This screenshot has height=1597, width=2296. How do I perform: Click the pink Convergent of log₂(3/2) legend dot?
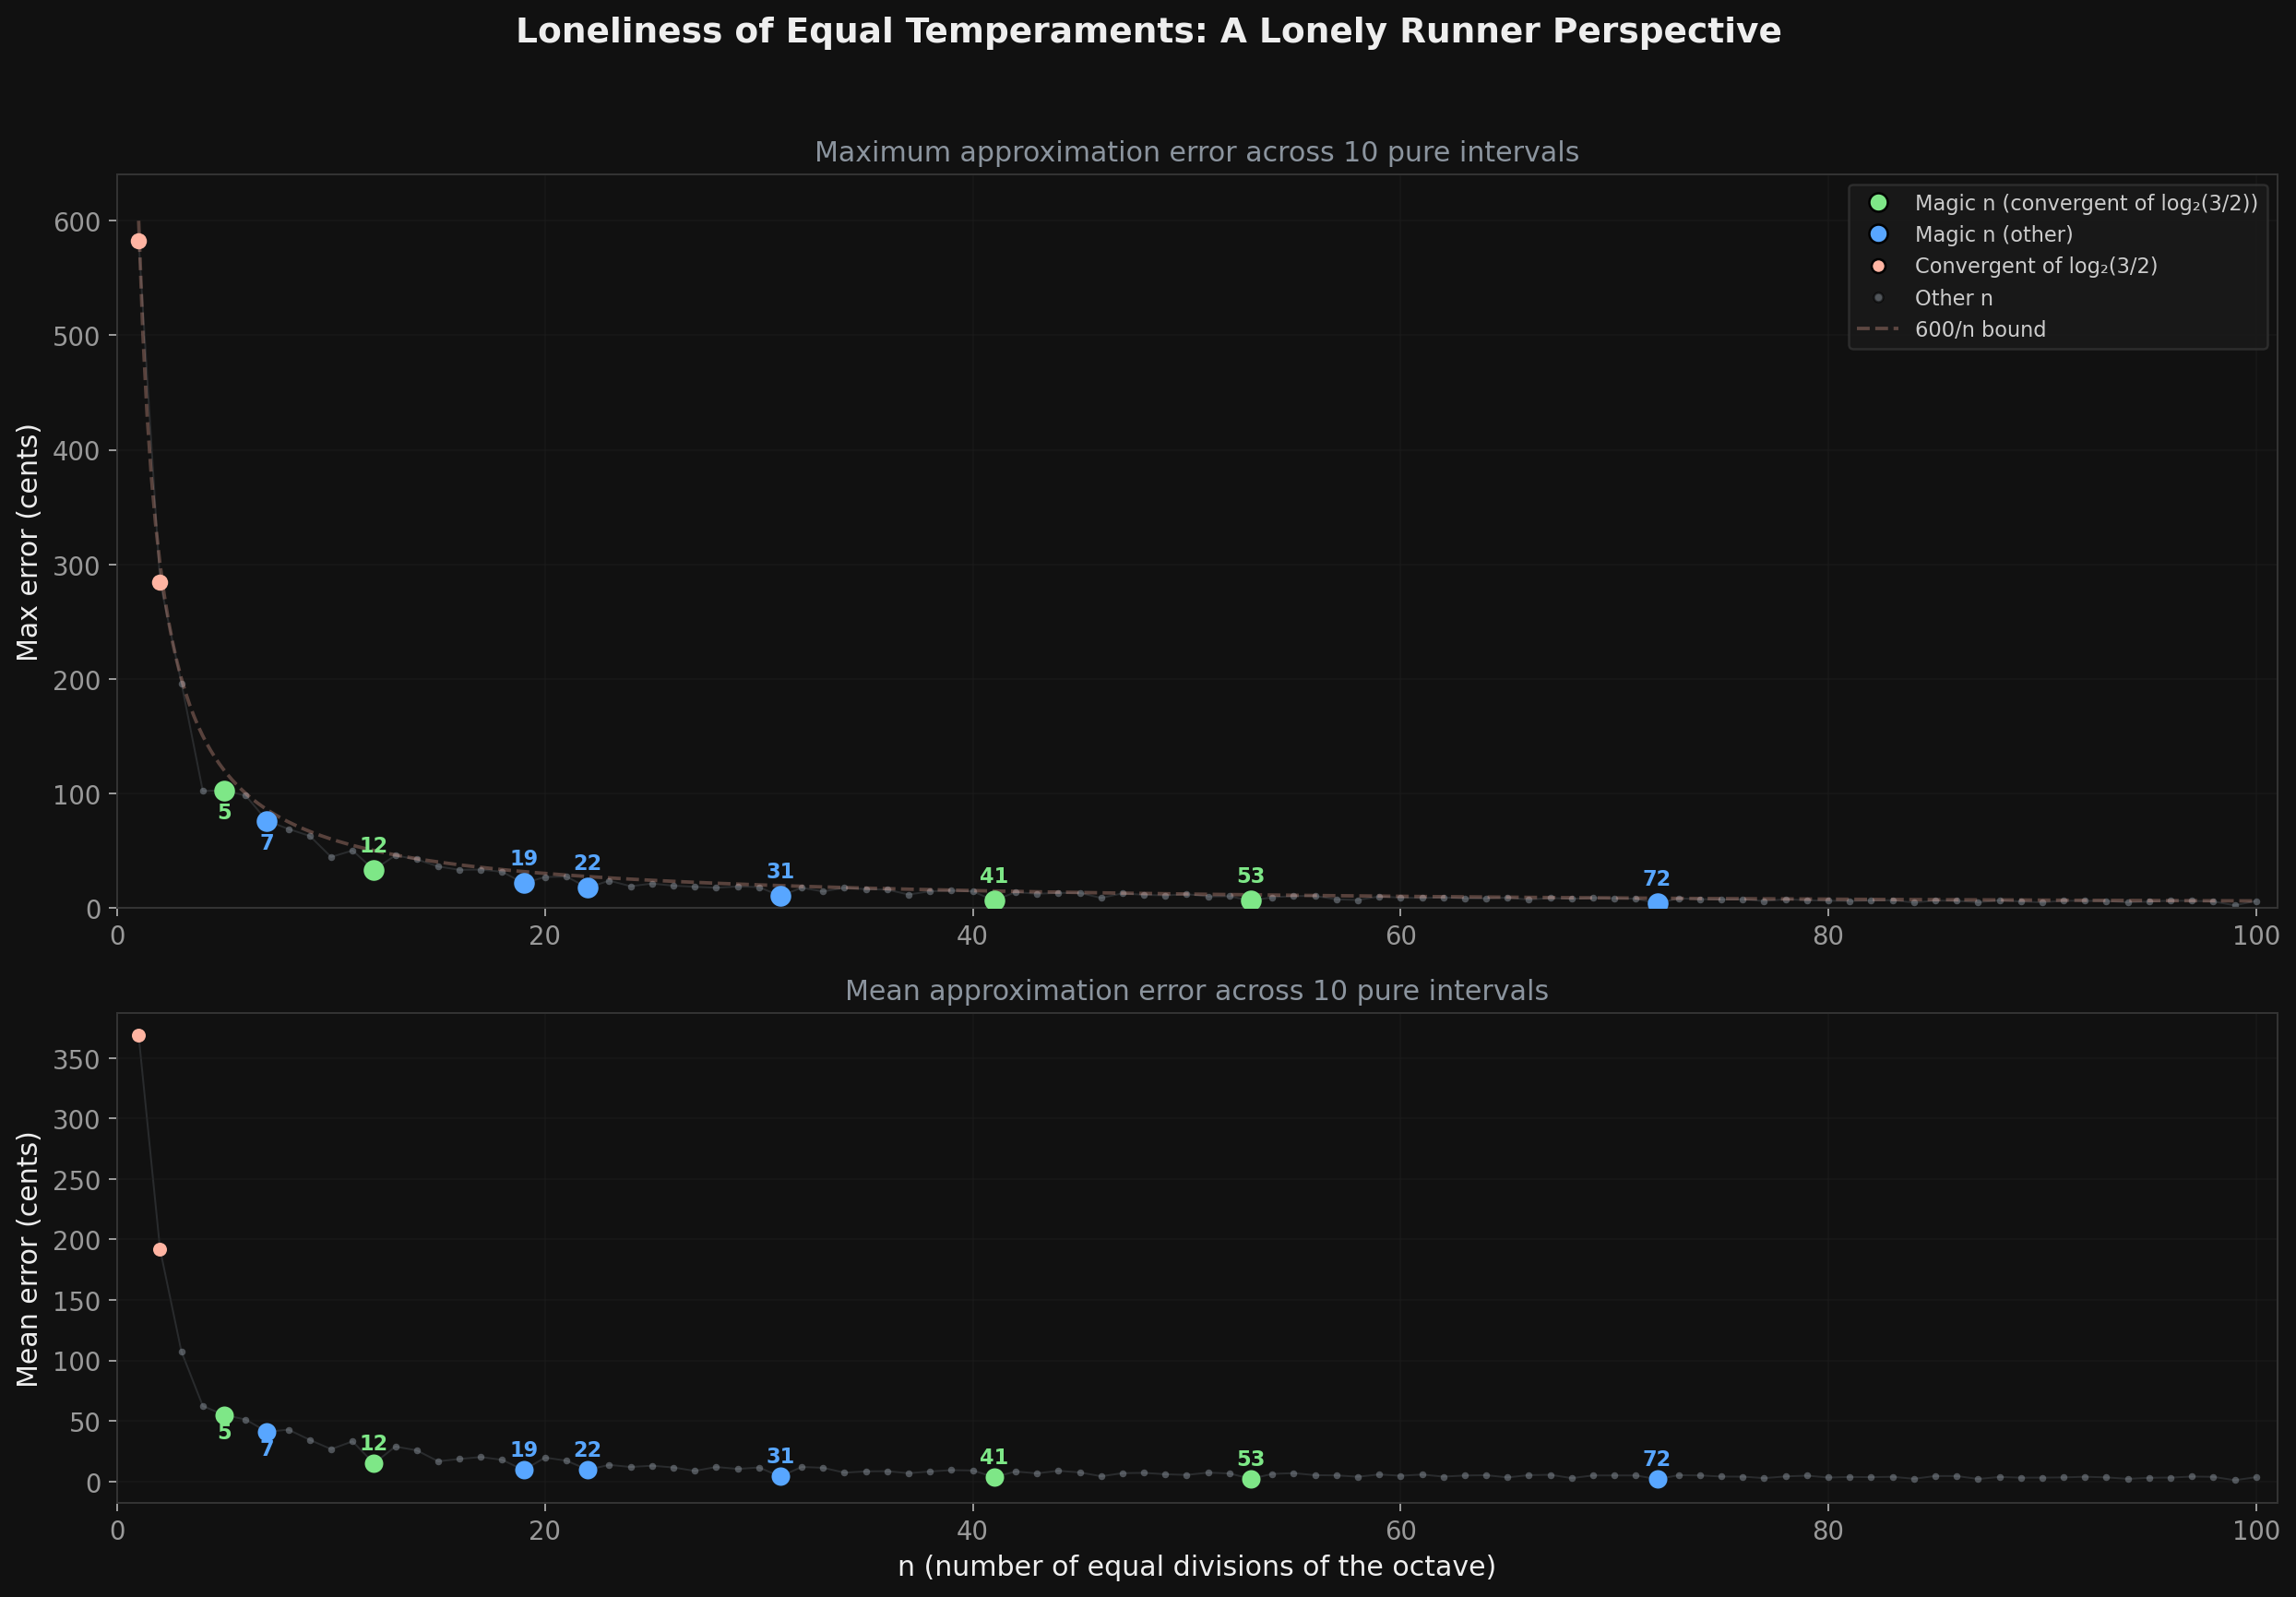click(x=1878, y=266)
